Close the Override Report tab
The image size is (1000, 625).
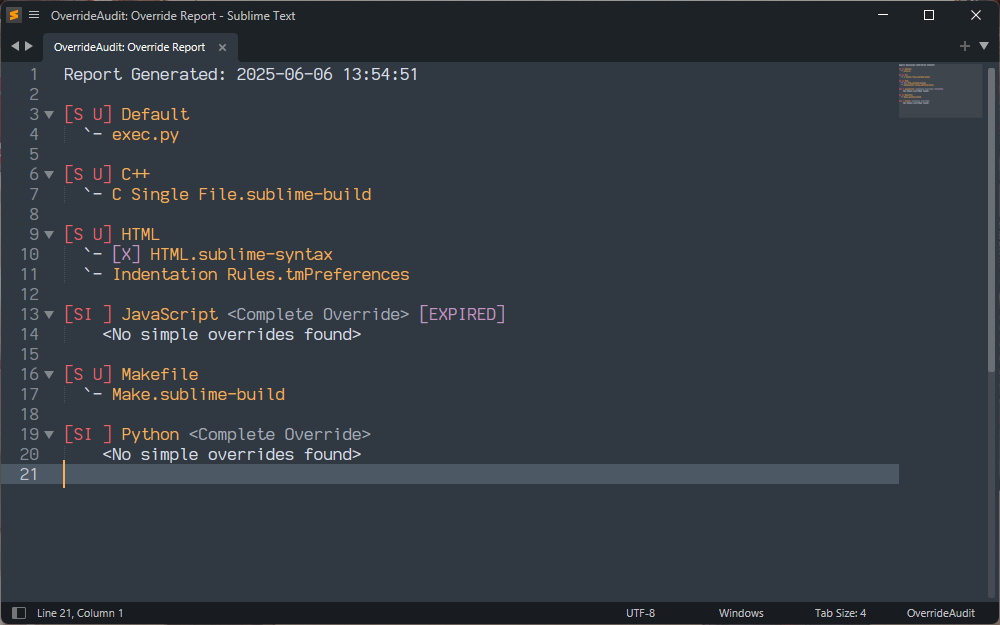(x=222, y=47)
